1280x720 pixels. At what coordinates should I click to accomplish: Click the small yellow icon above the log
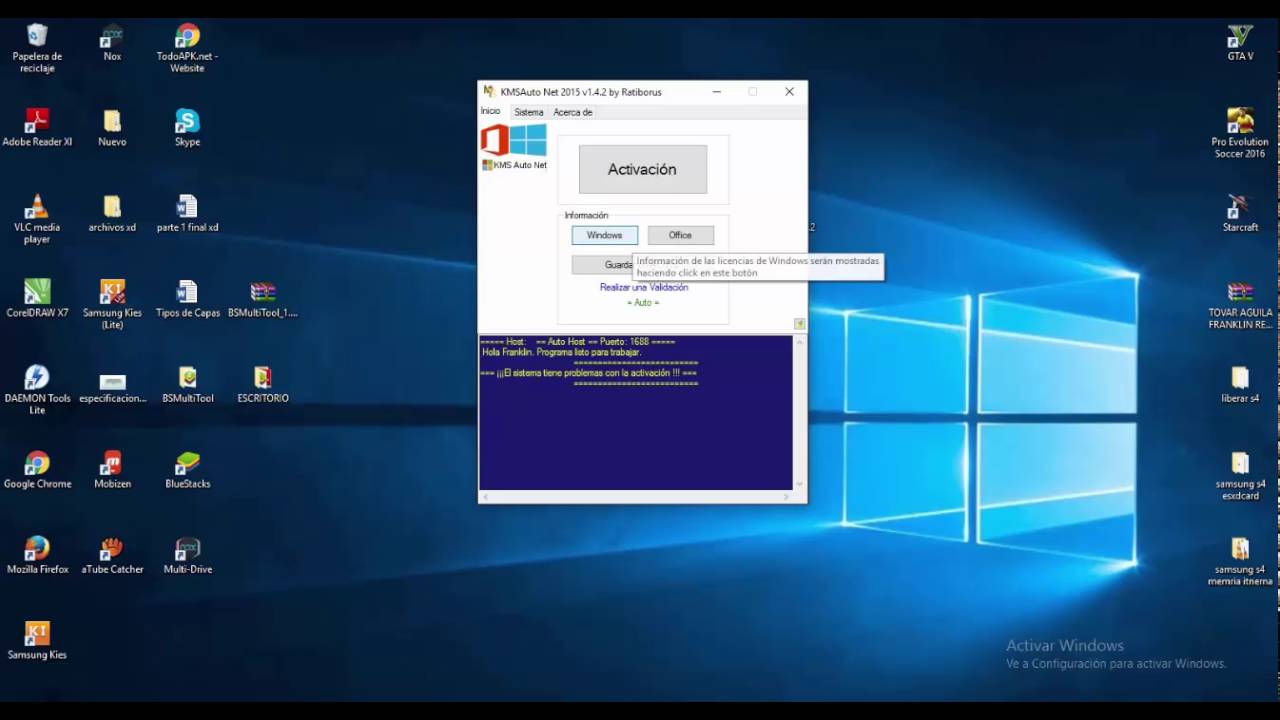click(x=800, y=324)
